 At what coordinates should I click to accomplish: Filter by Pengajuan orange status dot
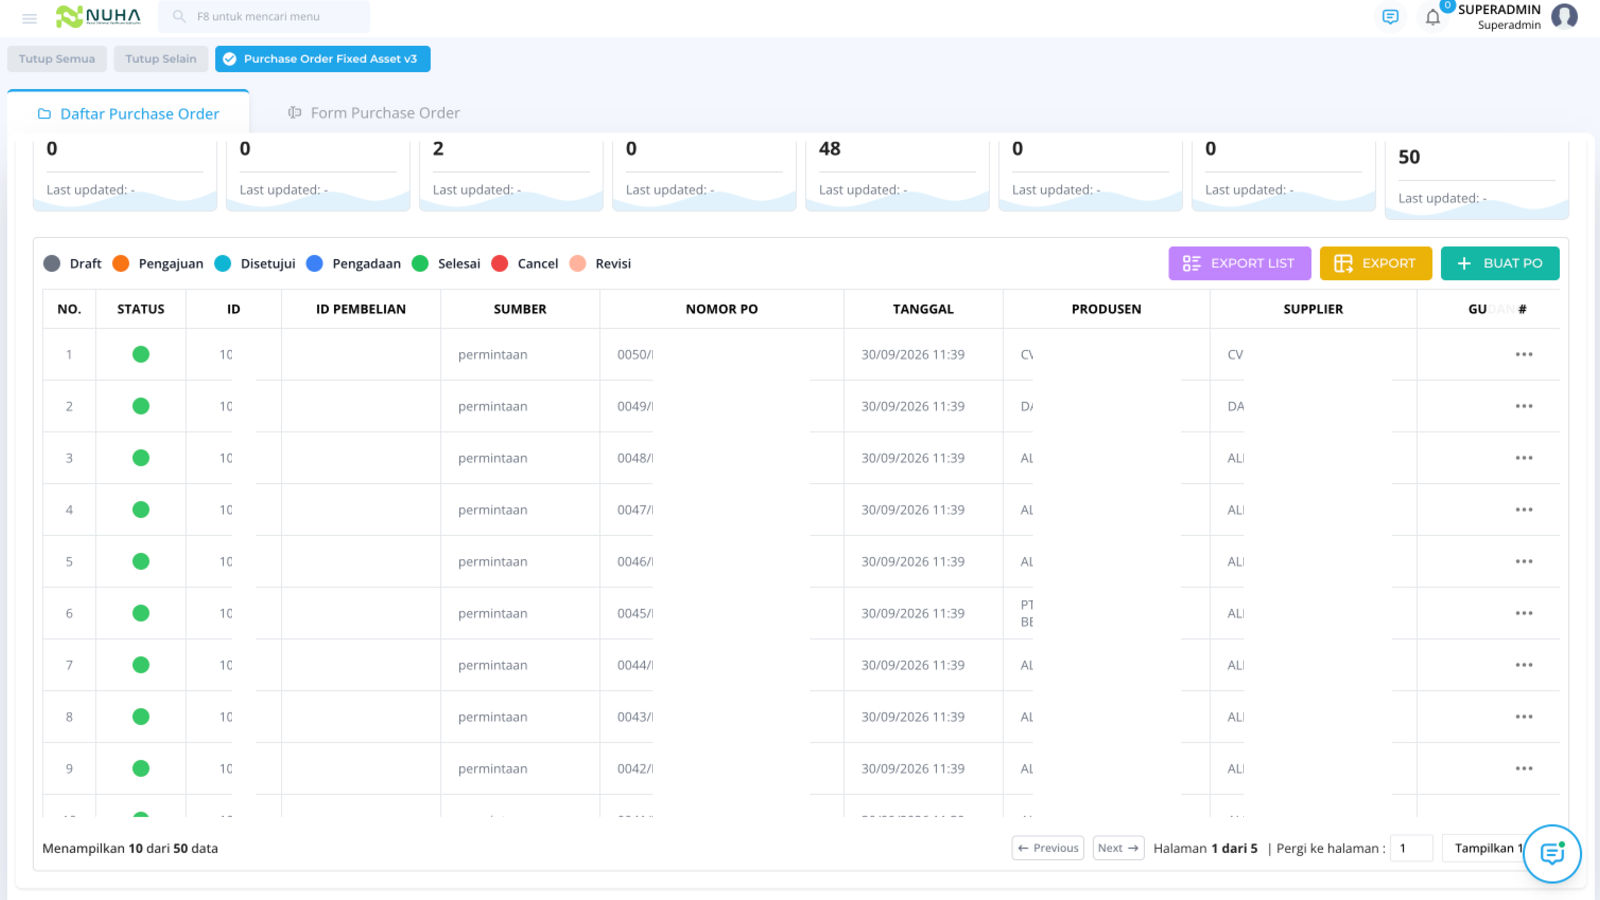(x=121, y=264)
